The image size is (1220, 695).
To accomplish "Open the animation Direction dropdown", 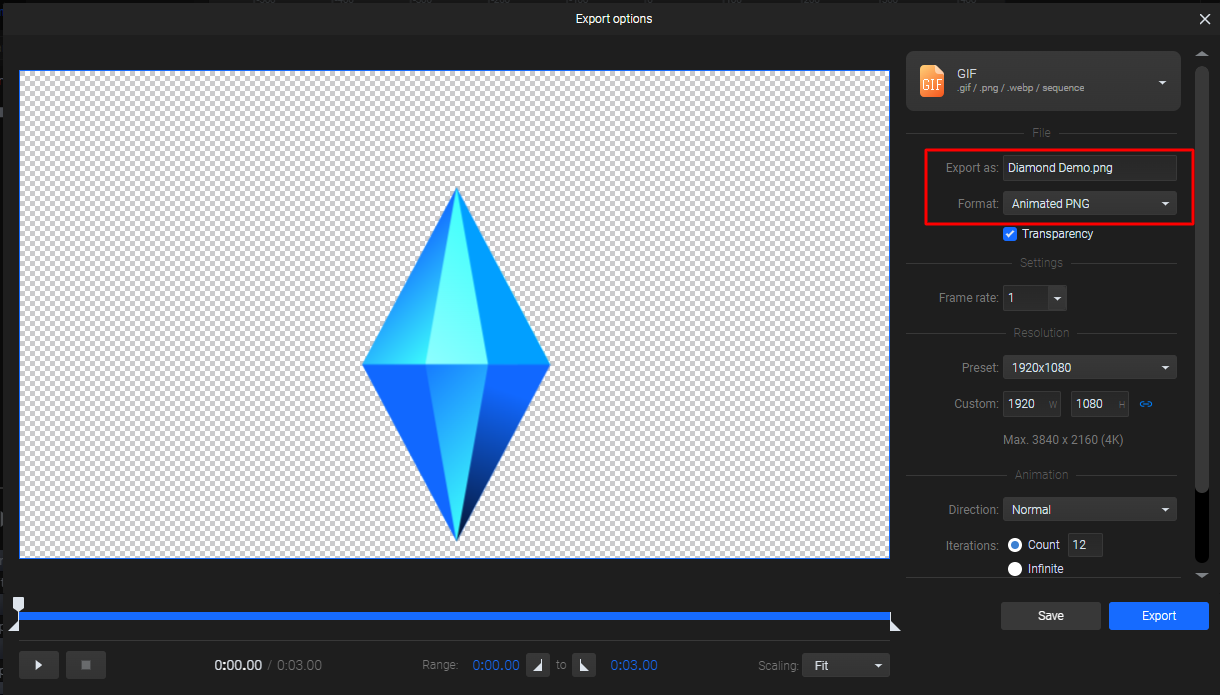I will click(1090, 510).
